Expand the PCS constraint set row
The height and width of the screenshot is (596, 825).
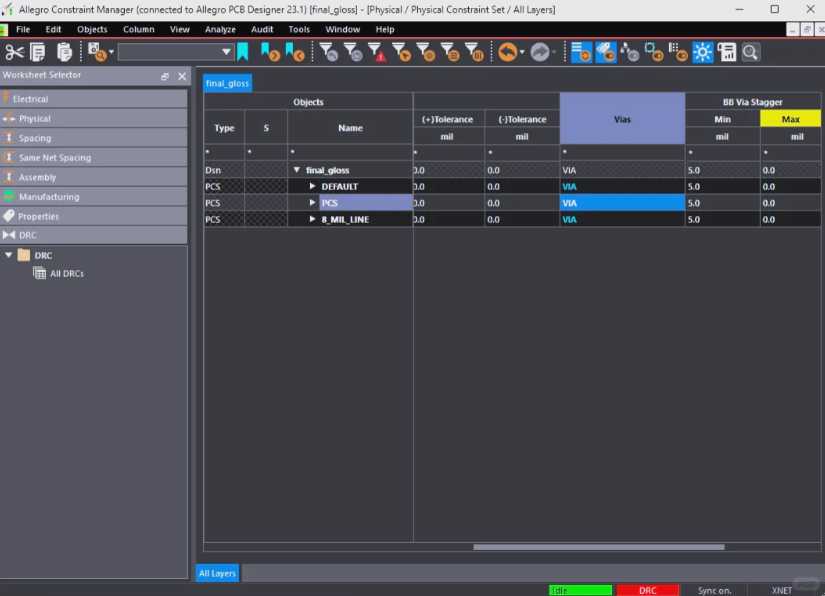pyautogui.click(x=312, y=203)
